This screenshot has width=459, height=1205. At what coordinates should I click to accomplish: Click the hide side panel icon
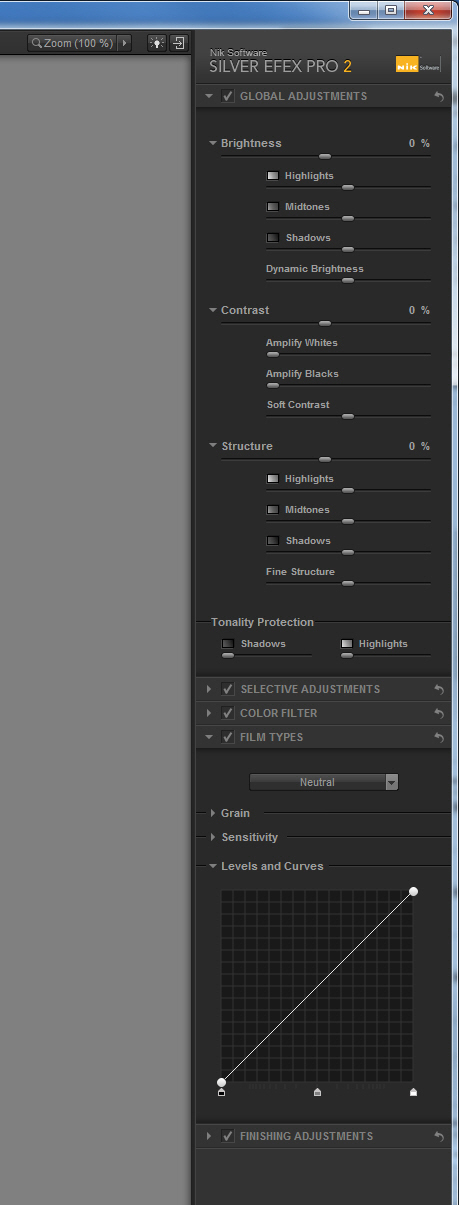tap(178, 43)
